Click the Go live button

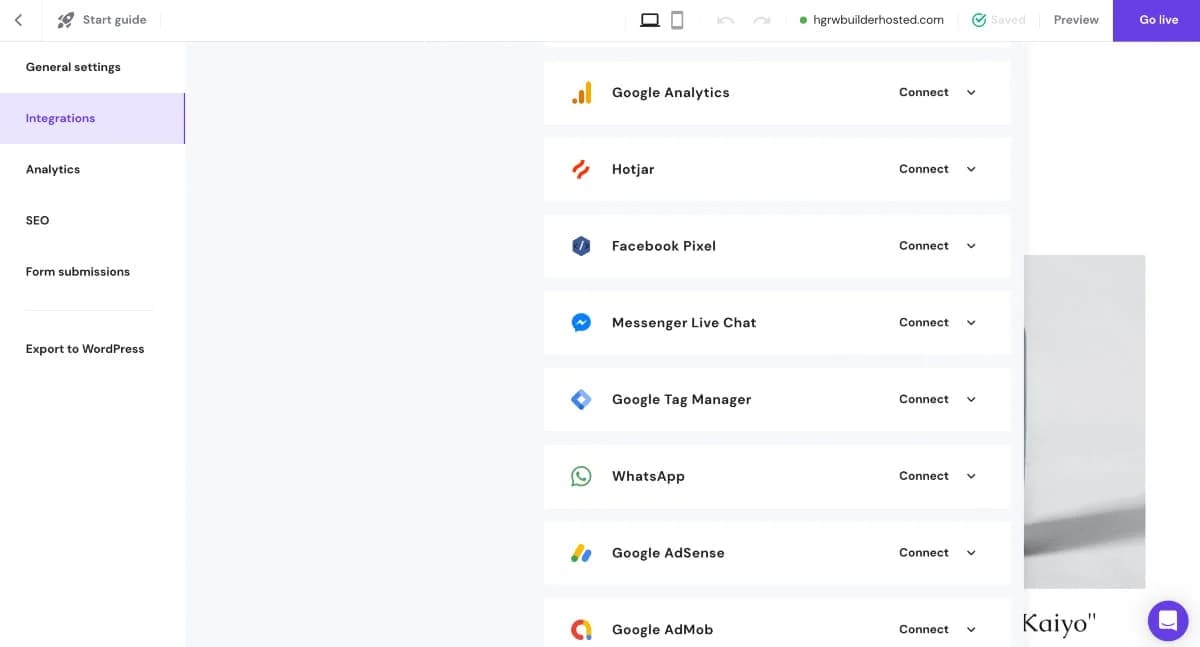(1158, 20)
